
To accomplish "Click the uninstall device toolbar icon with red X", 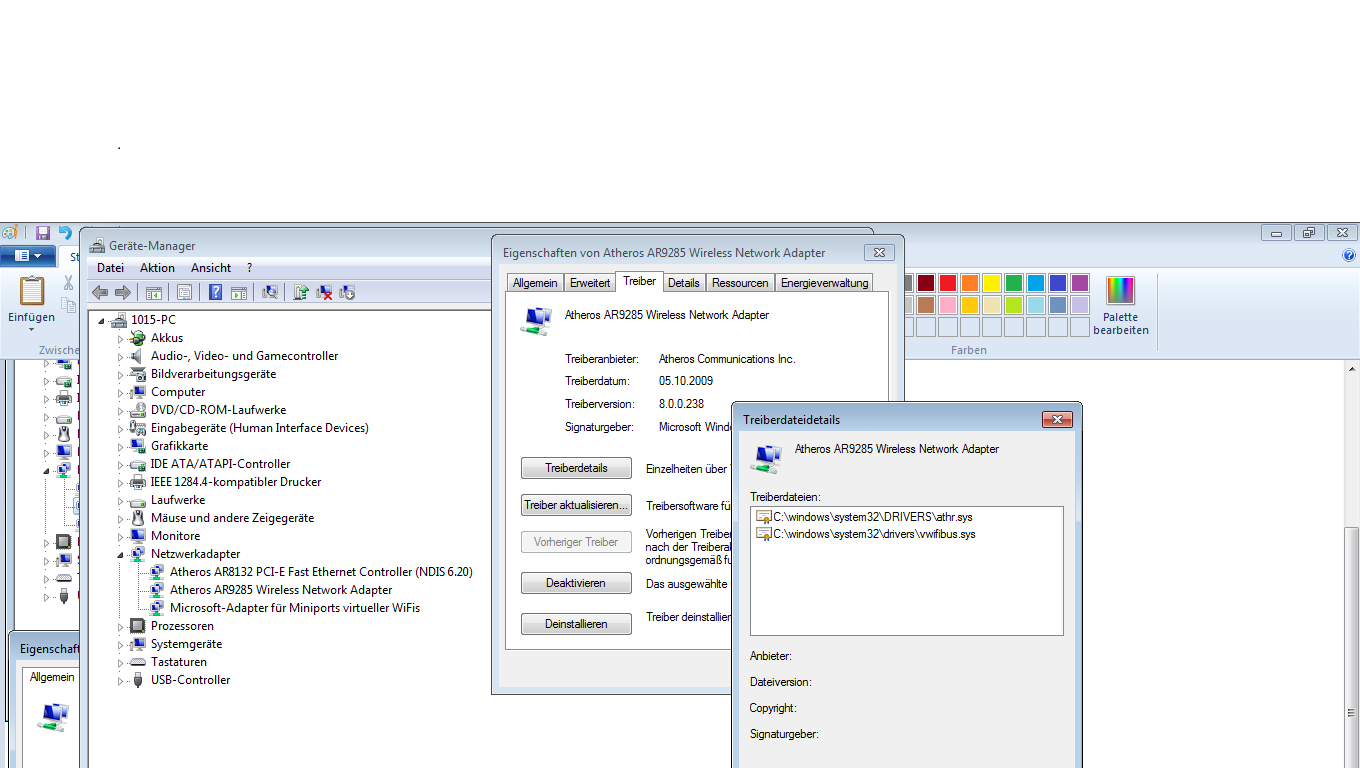I will coord(324,292).
